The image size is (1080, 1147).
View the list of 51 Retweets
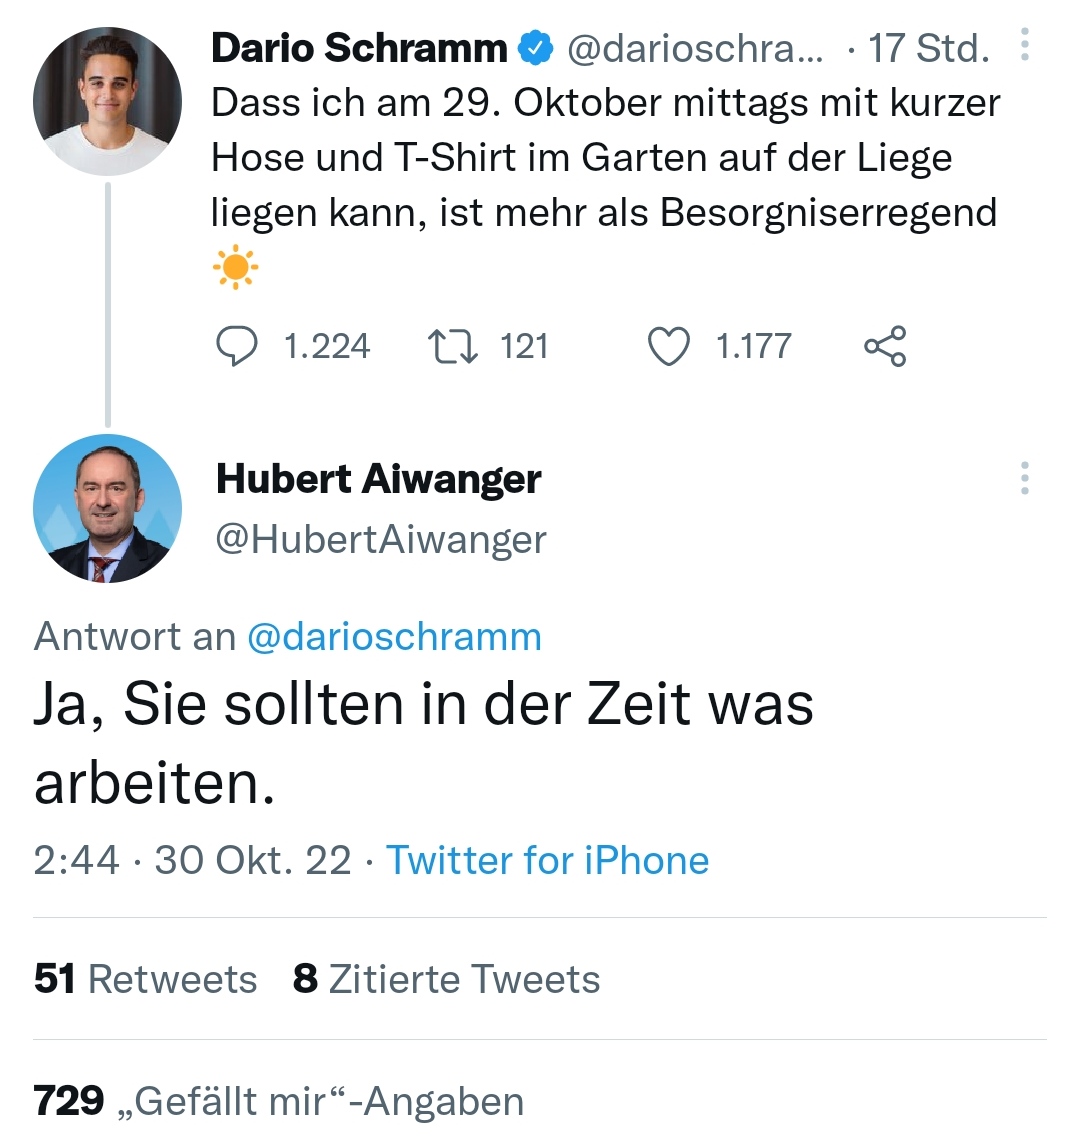pos(146,979)
